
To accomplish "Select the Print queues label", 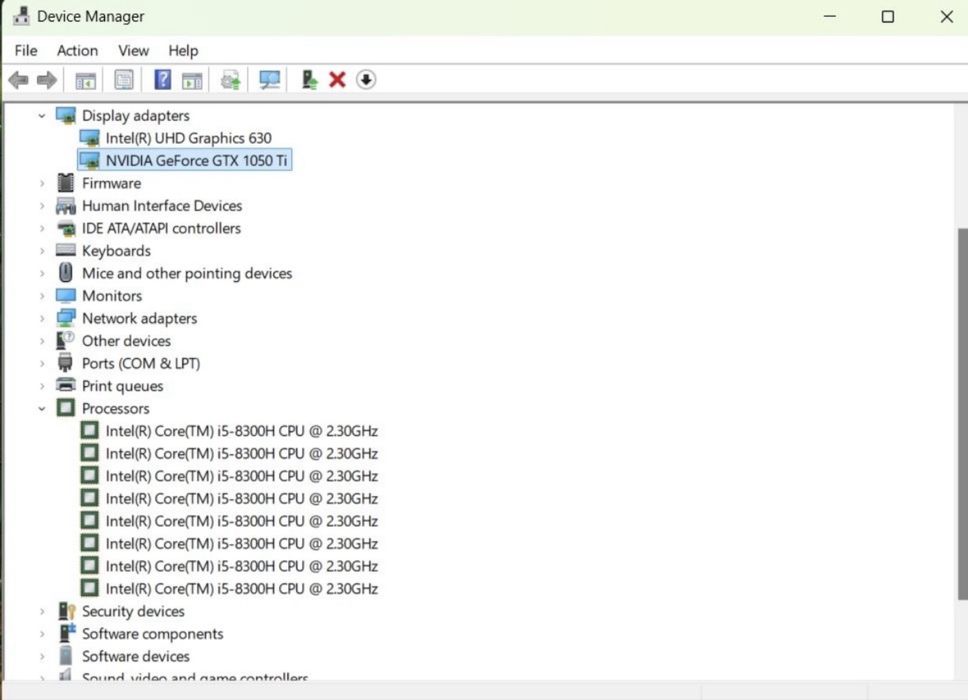I will click(122, 386).
